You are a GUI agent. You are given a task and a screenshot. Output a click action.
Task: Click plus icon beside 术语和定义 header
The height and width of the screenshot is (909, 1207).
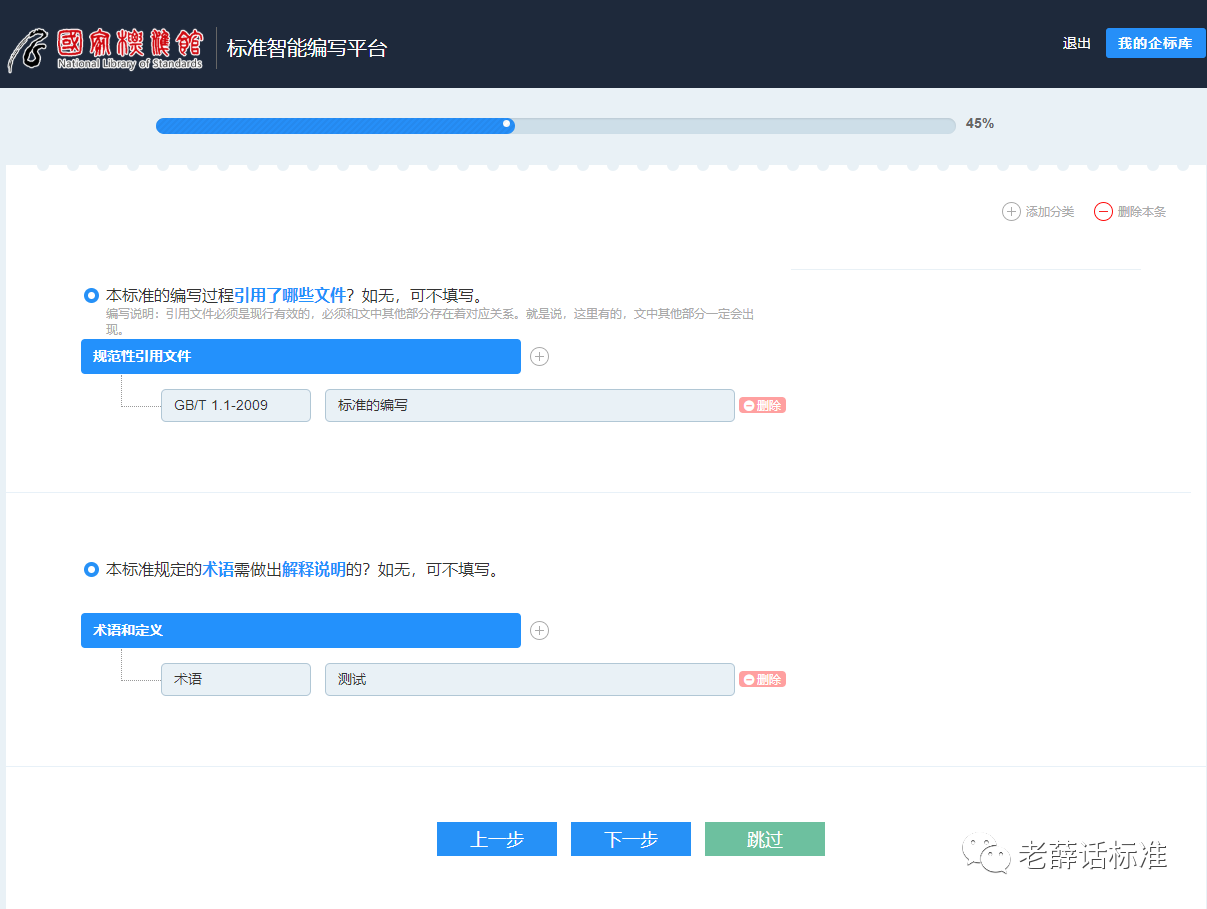(539, 631)
